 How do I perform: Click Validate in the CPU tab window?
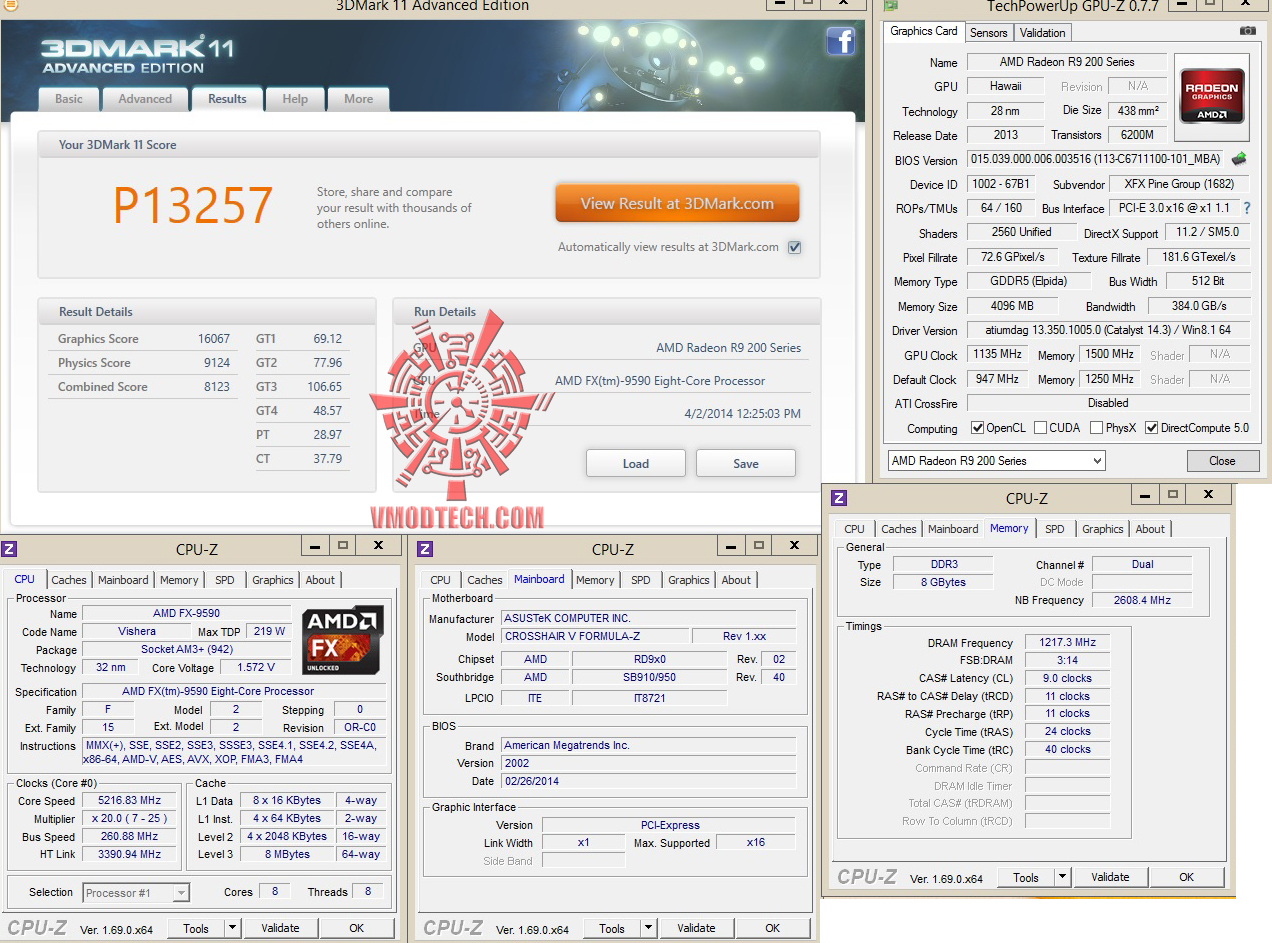[x=280, y=928]
